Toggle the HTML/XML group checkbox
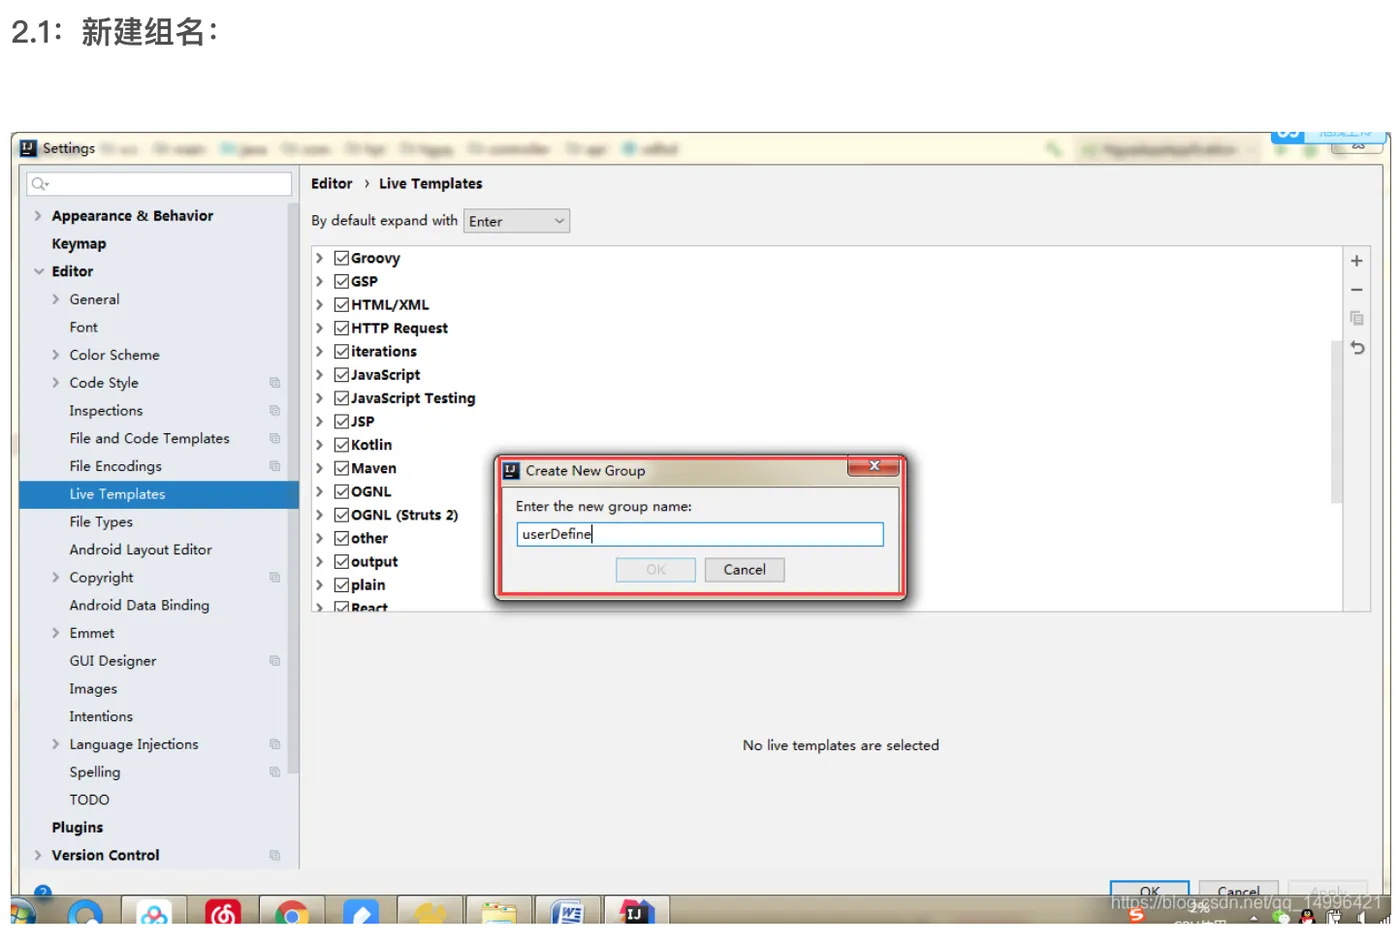The width and height of the screenshot is (1400, 944). 342,305
